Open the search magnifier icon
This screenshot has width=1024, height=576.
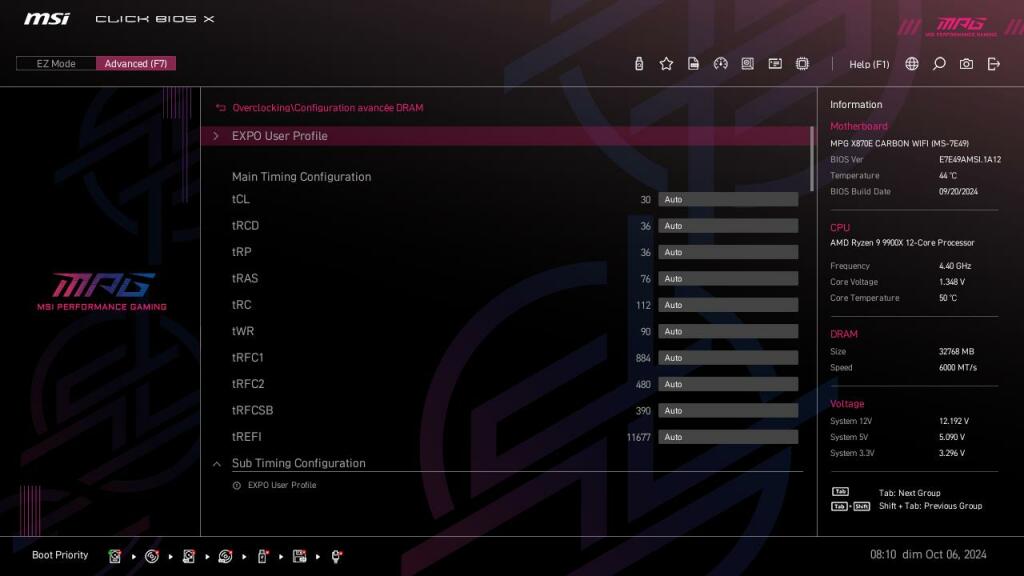938,63
